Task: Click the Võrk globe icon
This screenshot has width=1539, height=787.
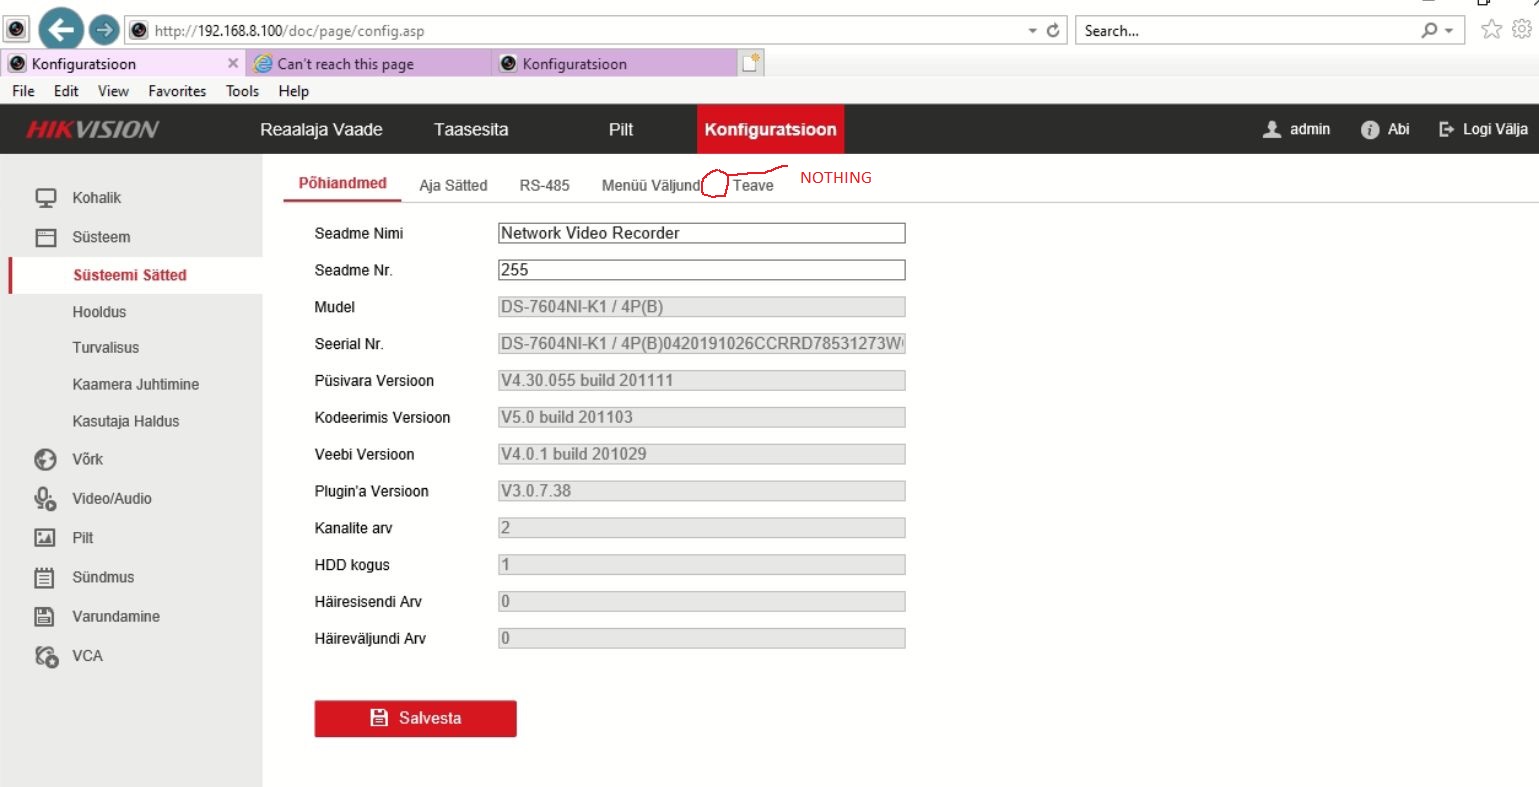Action: point(46,459)
